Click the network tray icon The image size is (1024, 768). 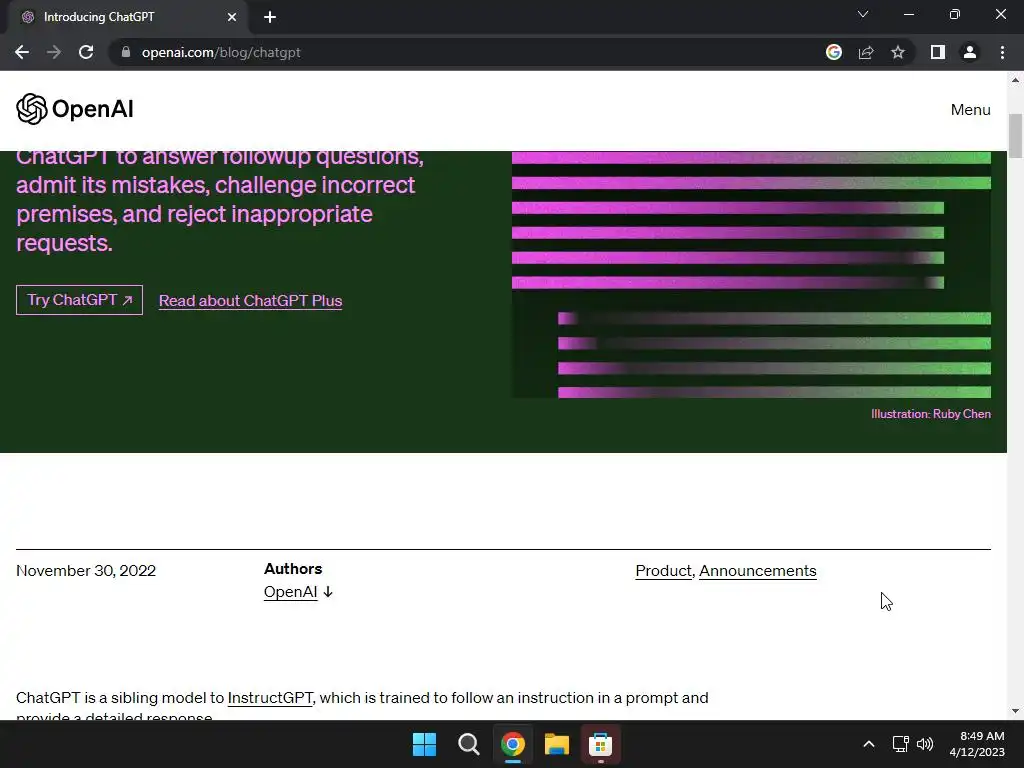(901, 744)
